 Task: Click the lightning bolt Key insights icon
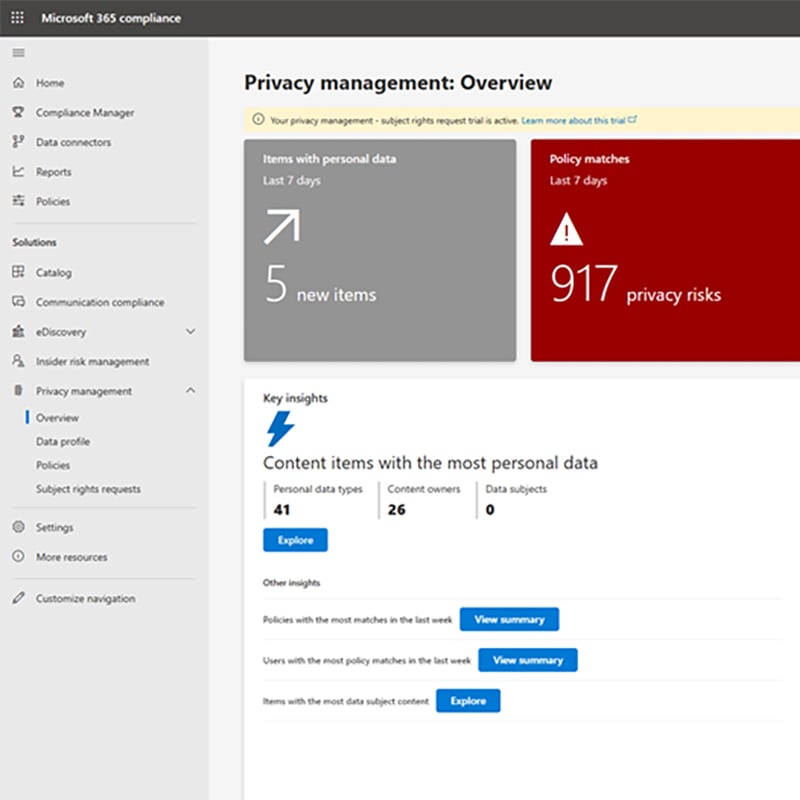(x=280, y=429)
